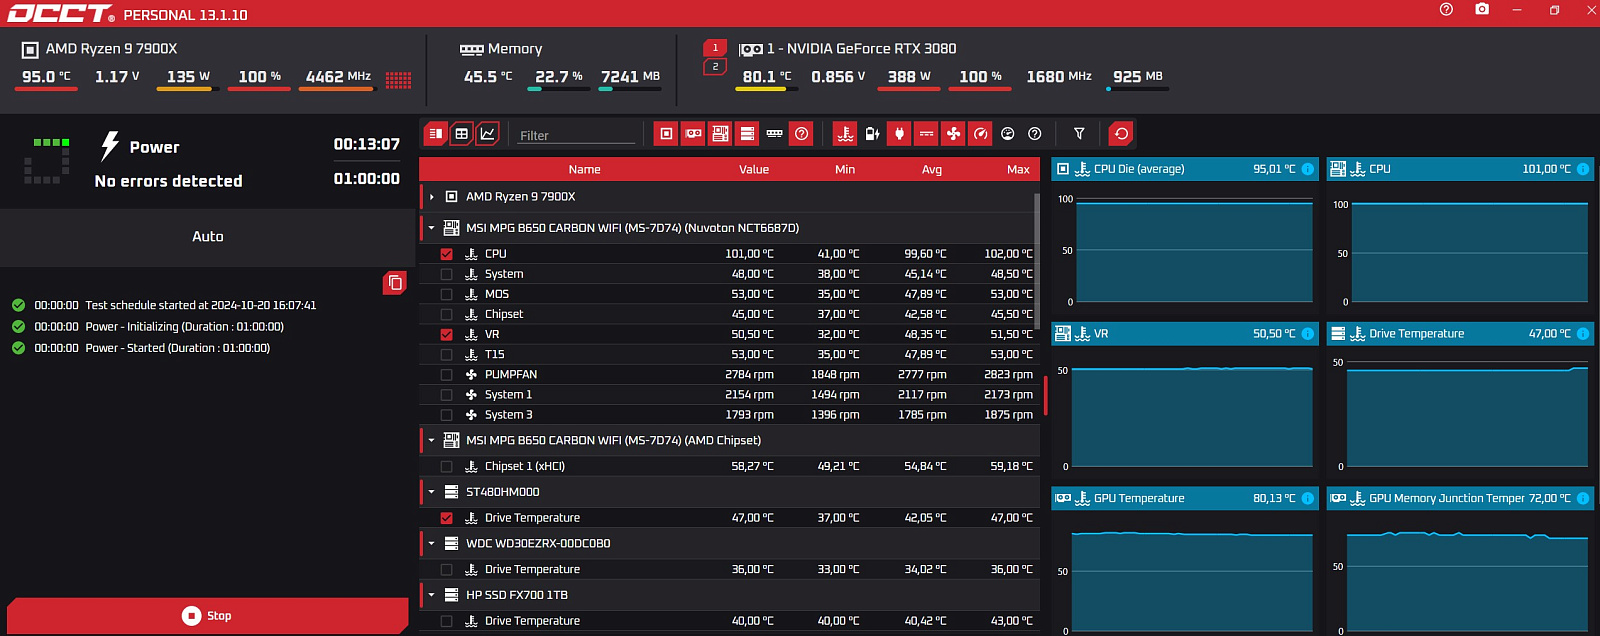
Task: Click the sensor table vertical scrollbar
Action: coord(1036,260)
